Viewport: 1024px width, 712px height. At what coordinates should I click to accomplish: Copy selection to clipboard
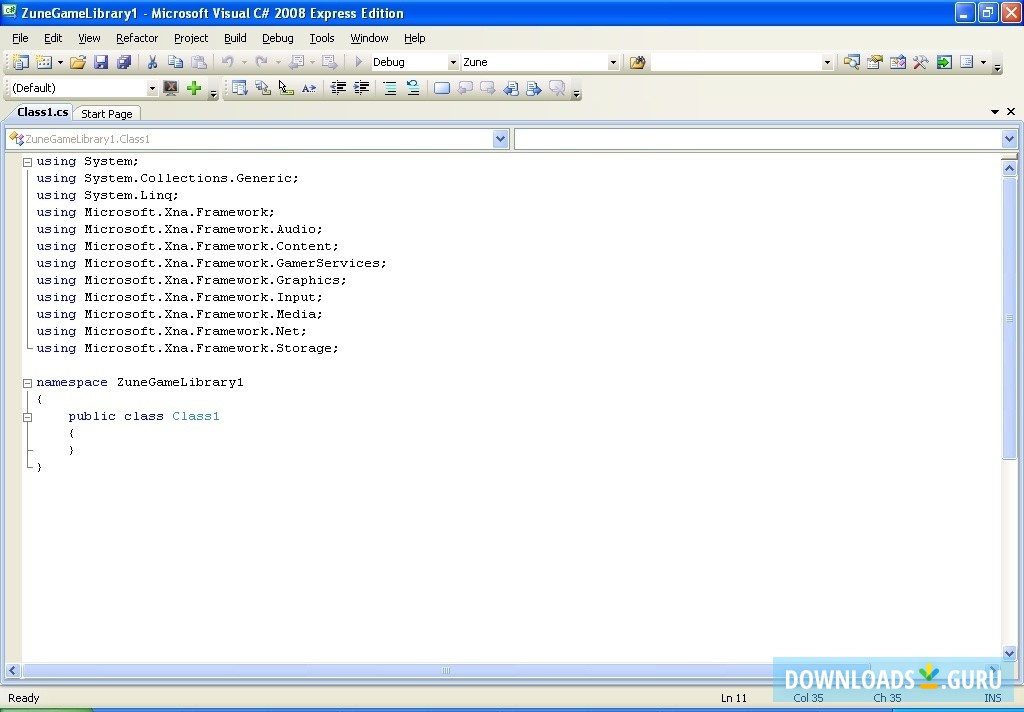(x=176, y=62)
